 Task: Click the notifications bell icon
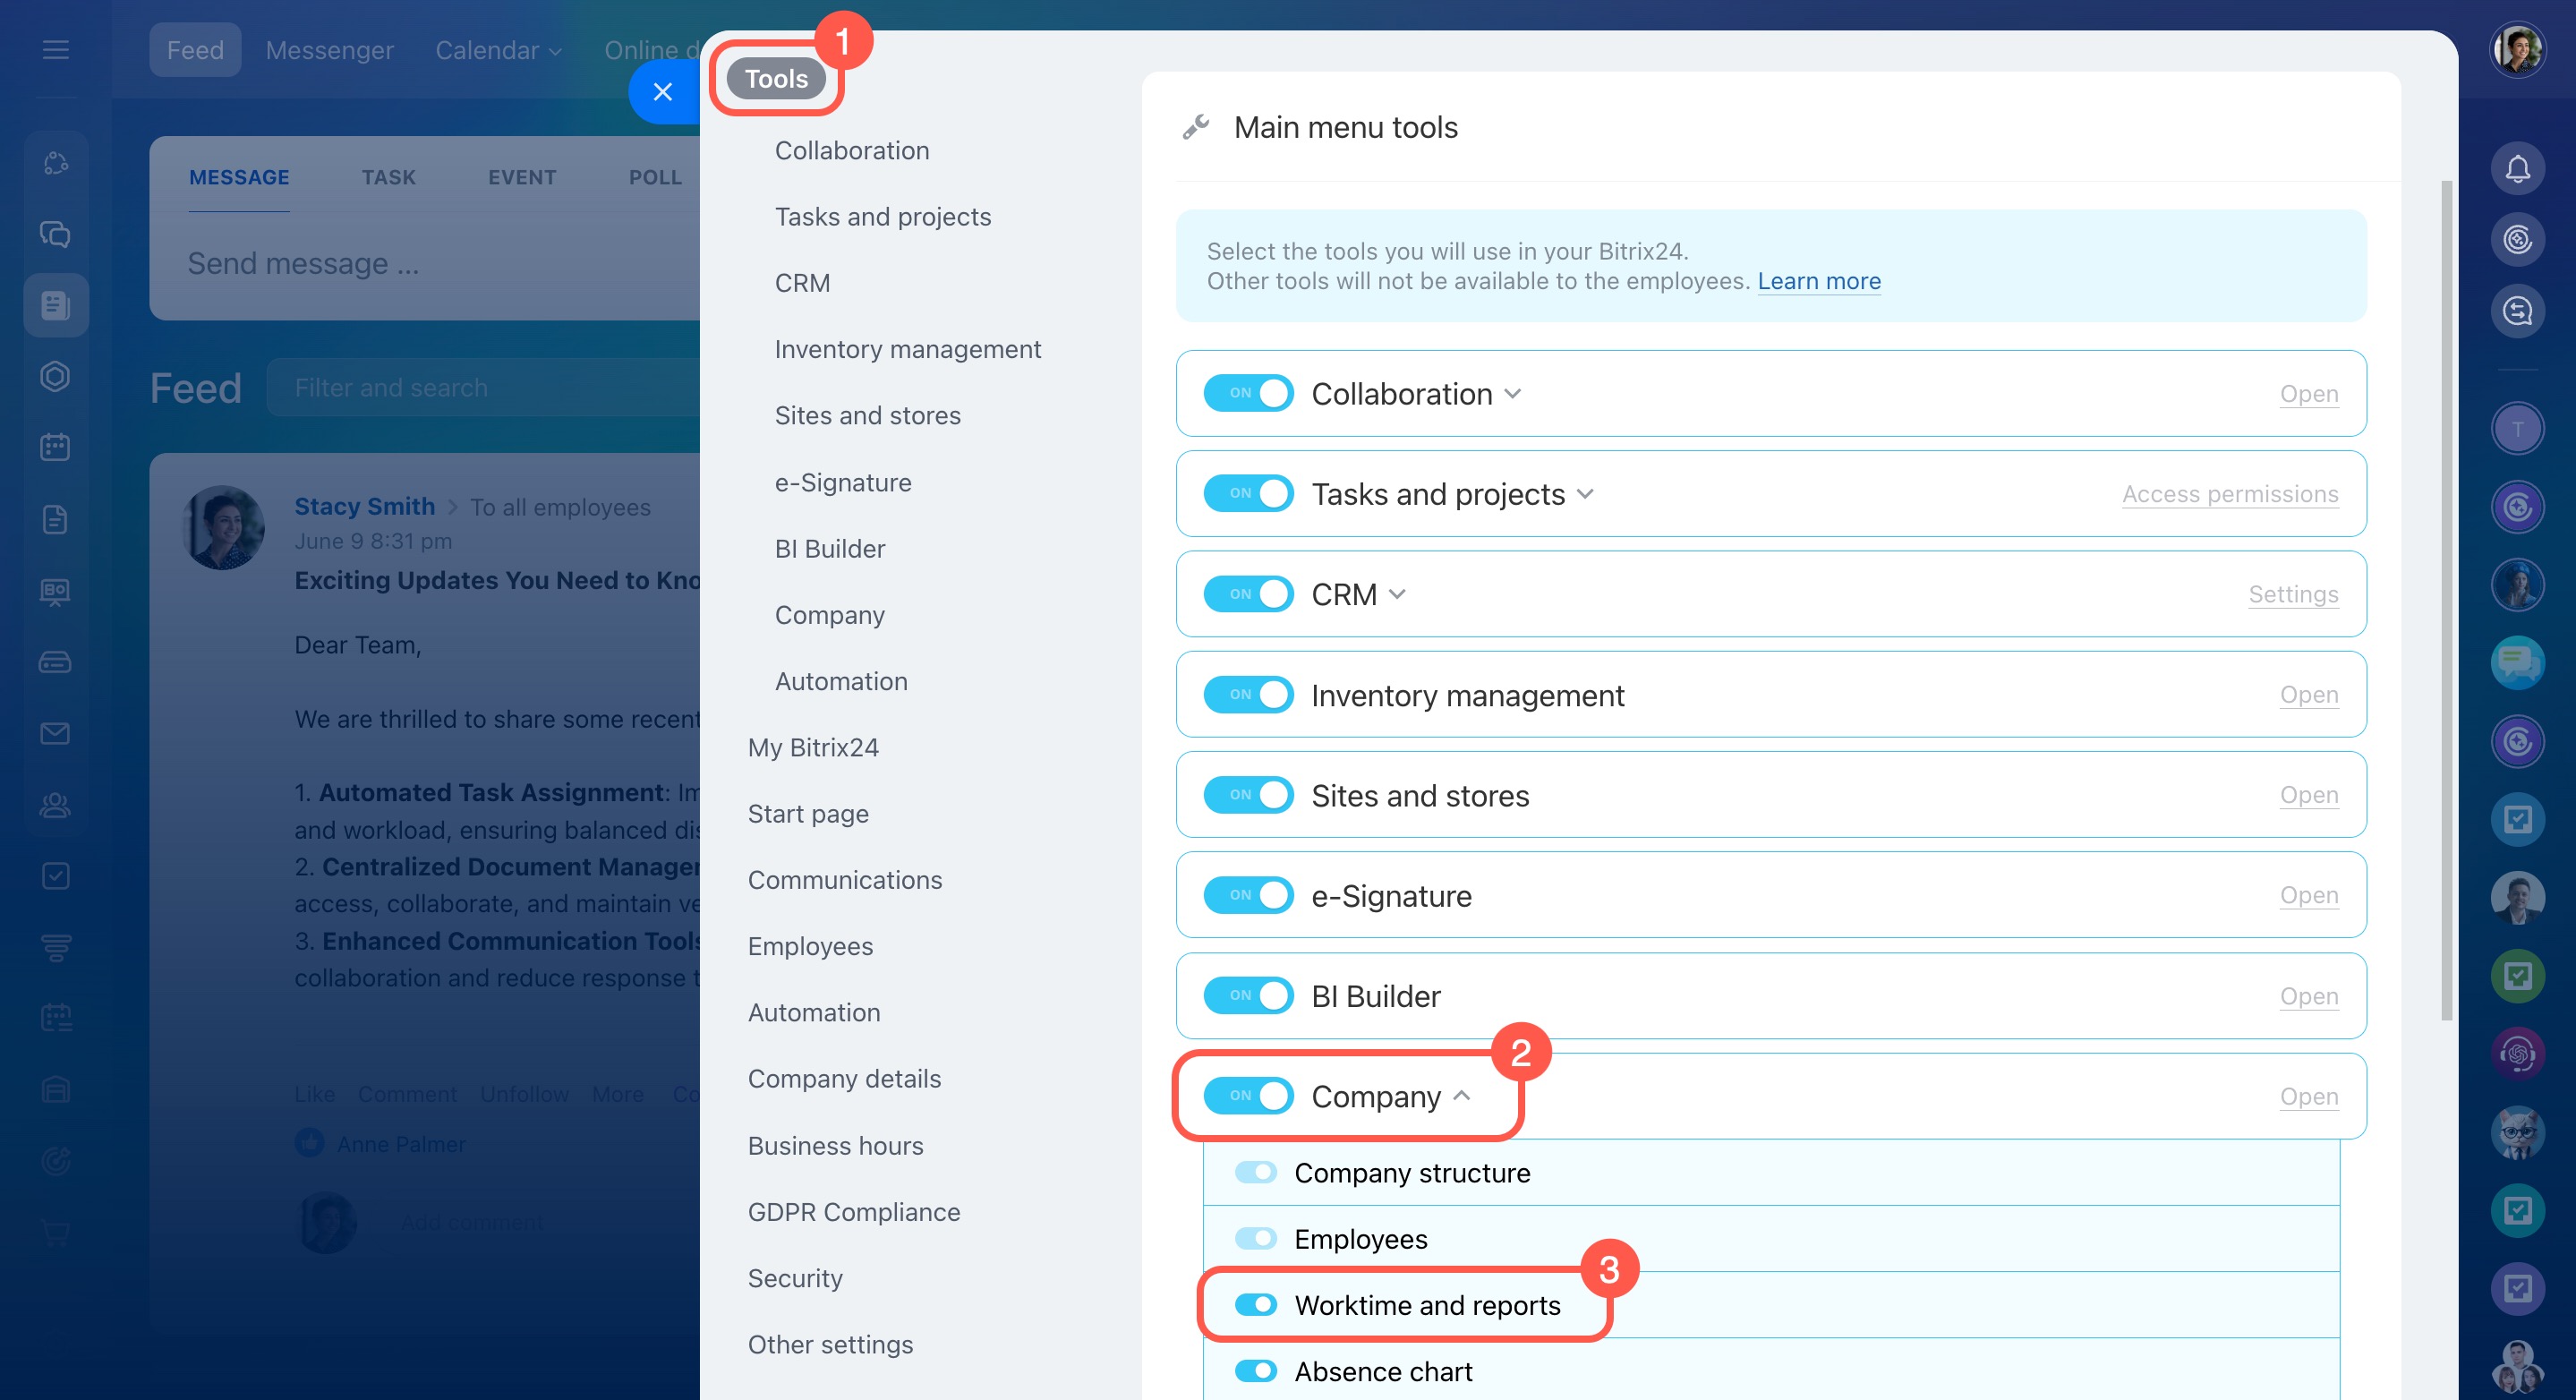[x=2517, y=168]
